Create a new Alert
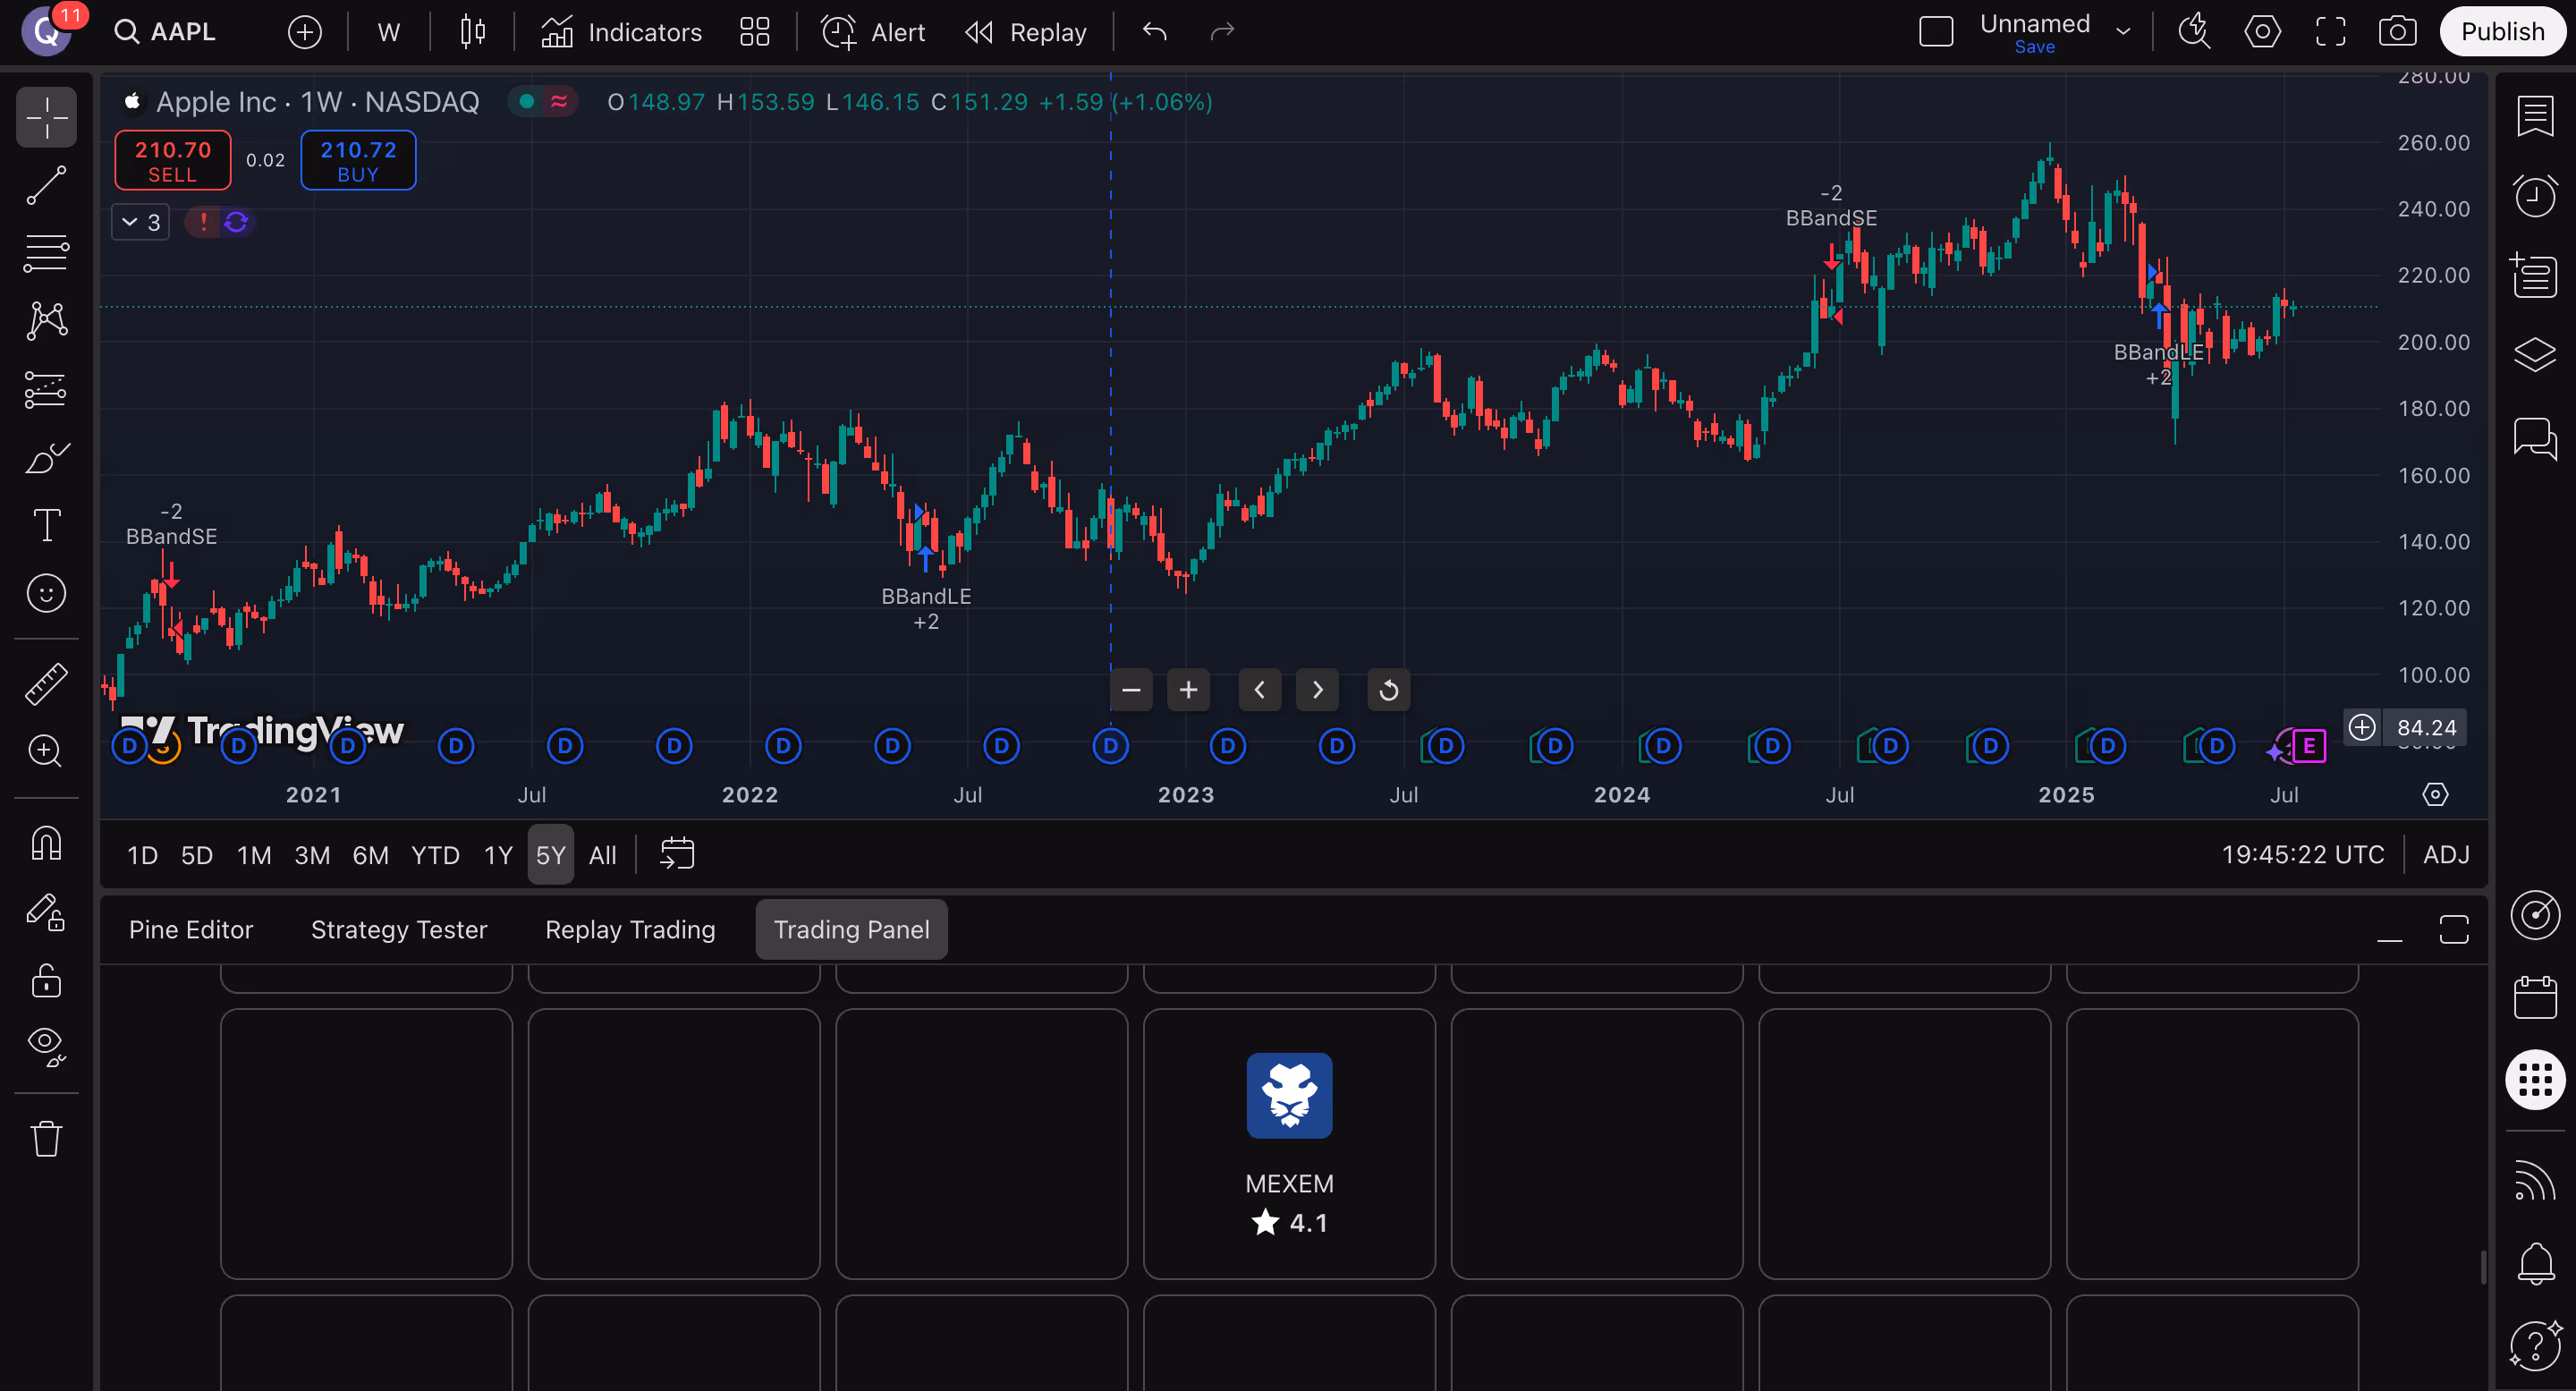 (x=873, y=32)
